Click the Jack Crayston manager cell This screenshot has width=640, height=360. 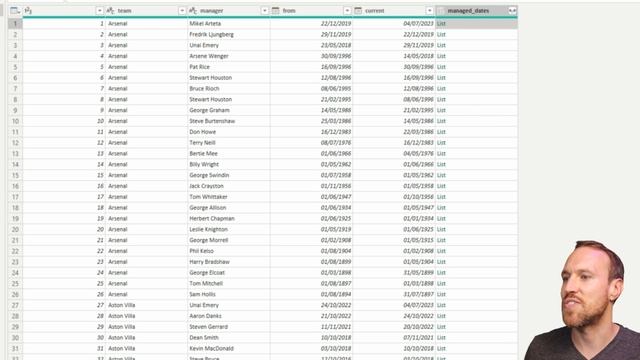pyautogui.click(x=229, y=186)
